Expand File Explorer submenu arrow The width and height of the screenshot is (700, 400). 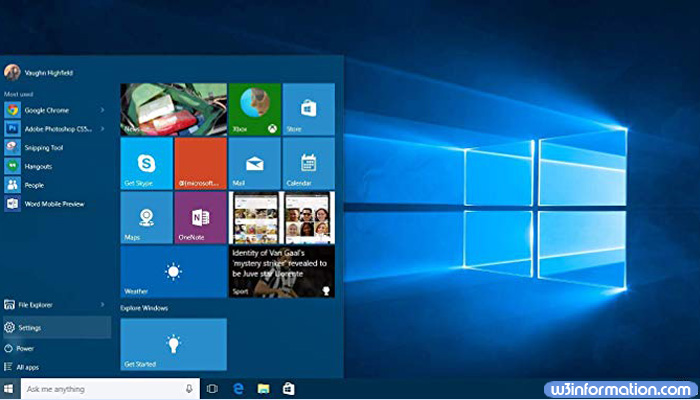point(102,304)
